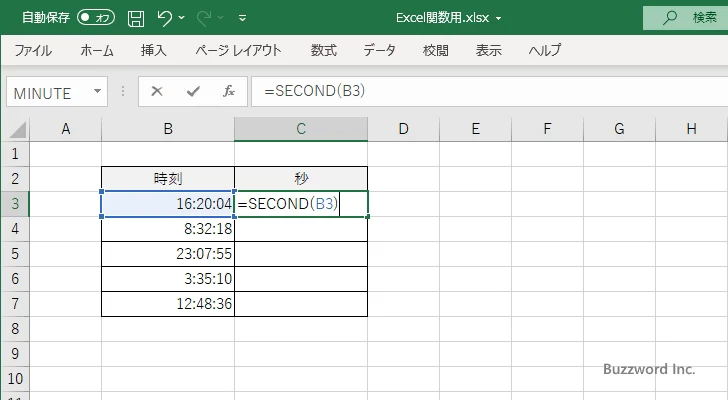Select row 5 header
This screenshot has width=728, height=400.
(x=15, y=254)
